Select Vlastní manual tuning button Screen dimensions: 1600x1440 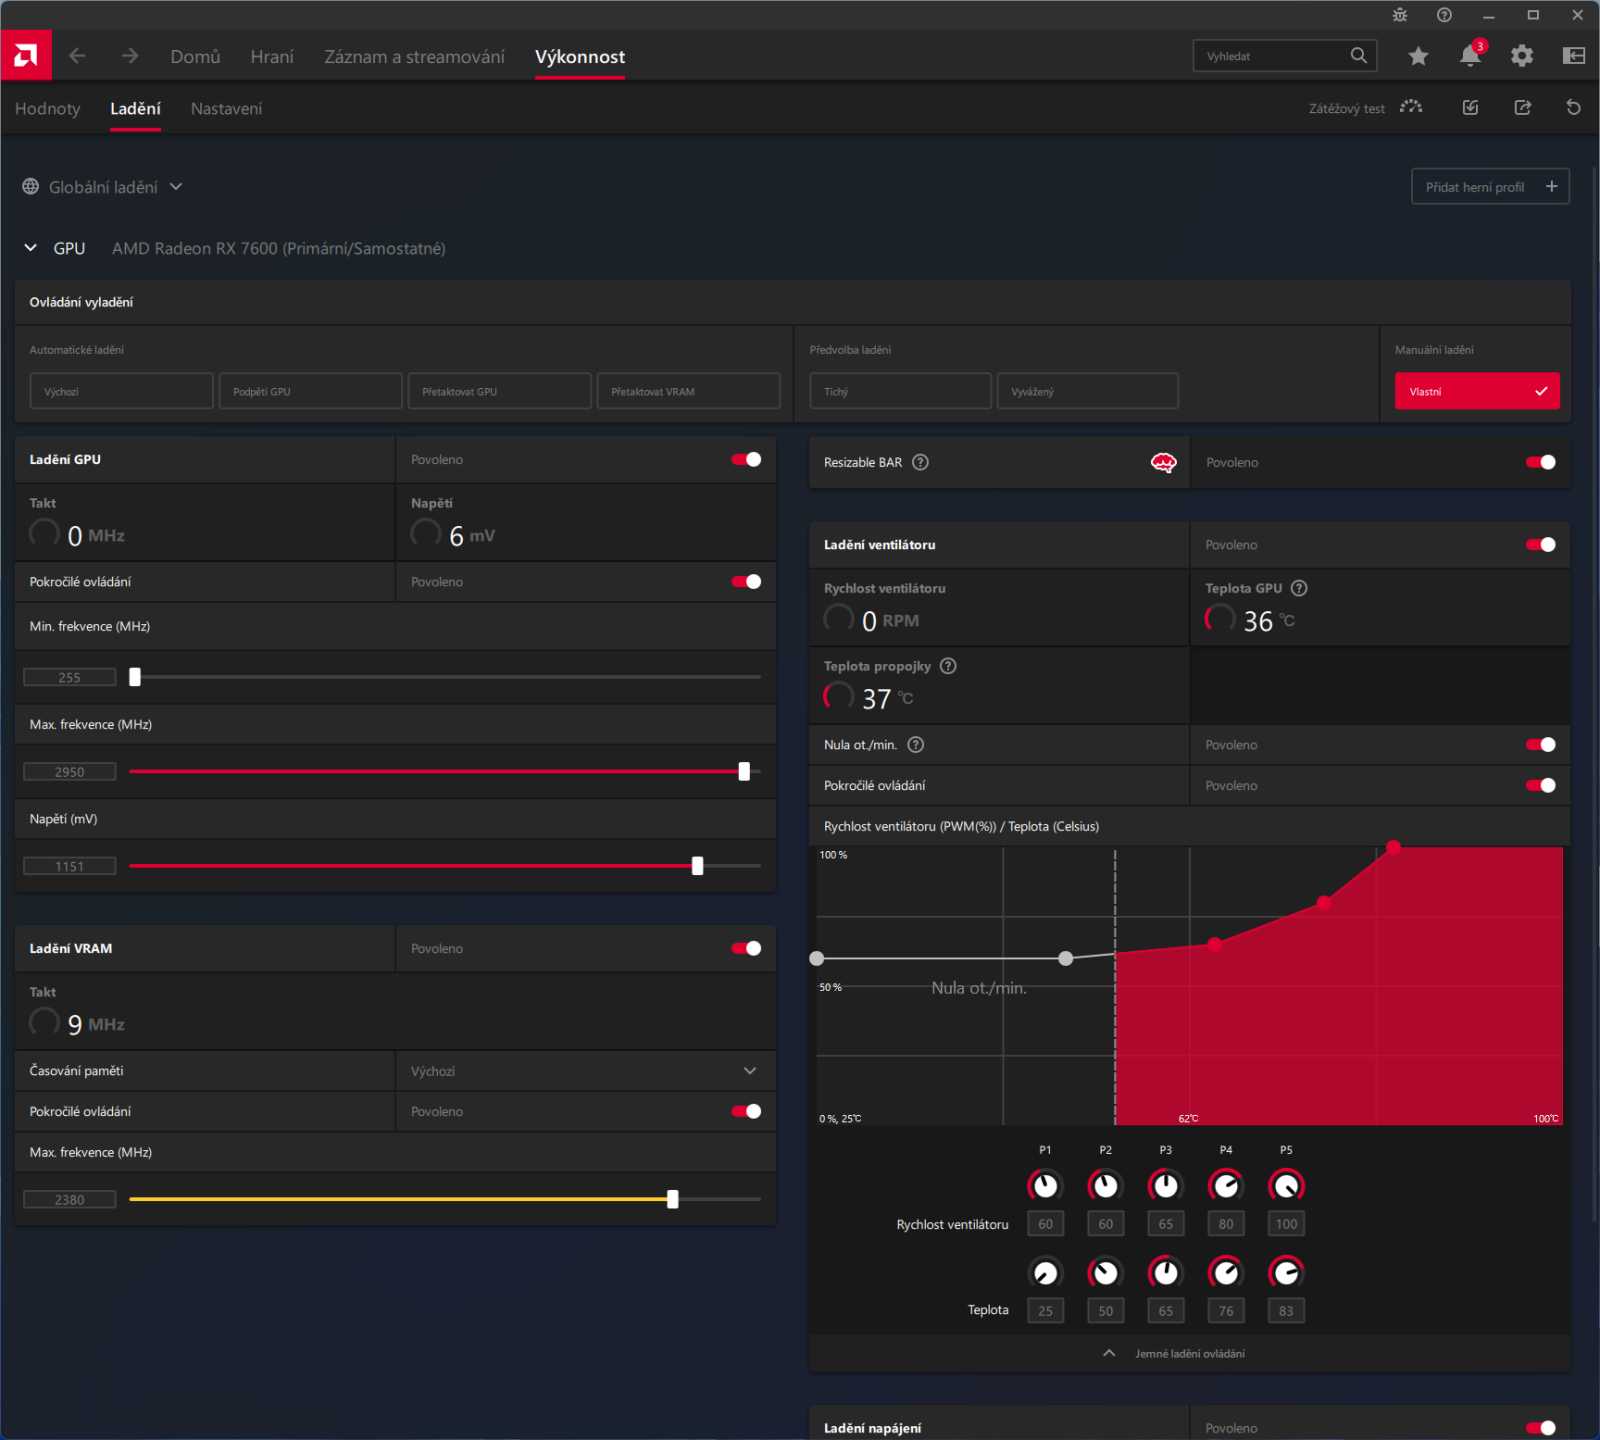pos(1477,391)
